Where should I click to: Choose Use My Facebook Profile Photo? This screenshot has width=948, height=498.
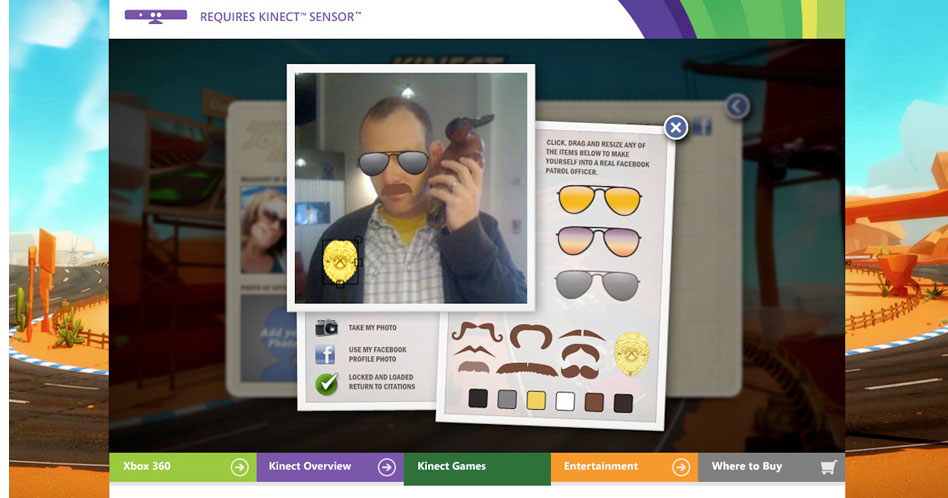point(377,354)
